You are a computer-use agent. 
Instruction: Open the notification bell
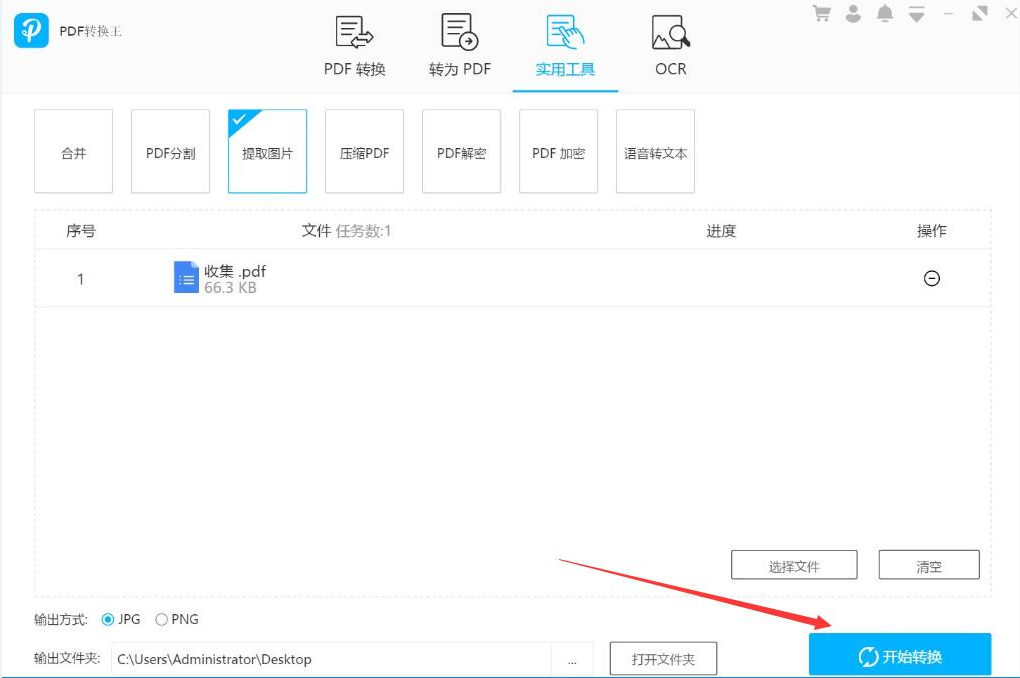pyautogui.click(x=885, y=14)
